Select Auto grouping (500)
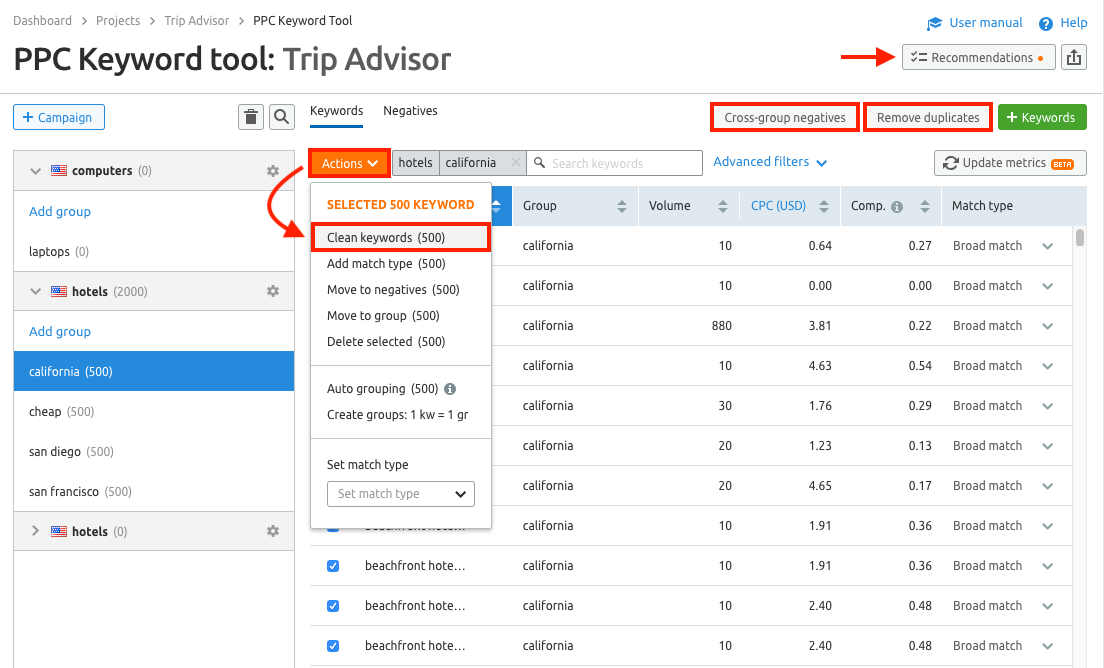 (382, 389)
